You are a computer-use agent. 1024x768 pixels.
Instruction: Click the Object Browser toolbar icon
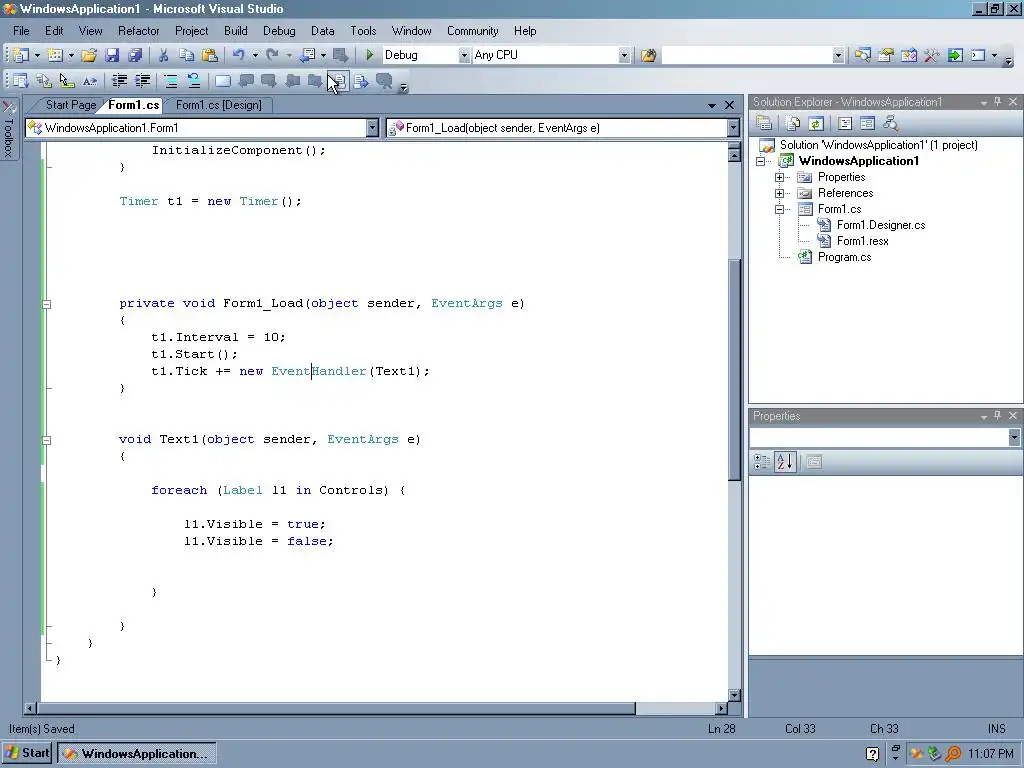tap(908, 56)
